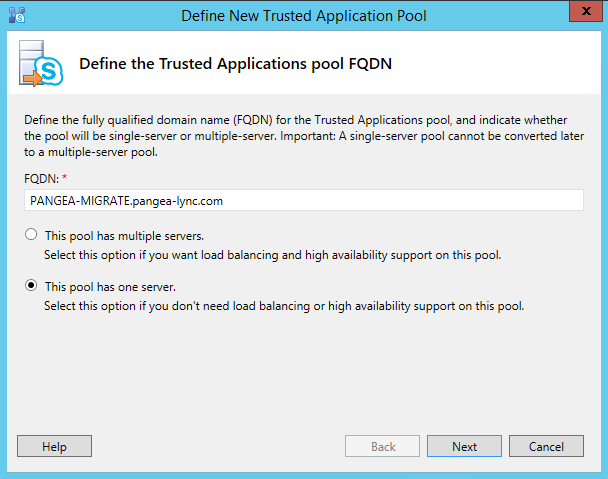Click the red required asterisk next to FQDN
The image size is (608, 479).
point(64,177)
